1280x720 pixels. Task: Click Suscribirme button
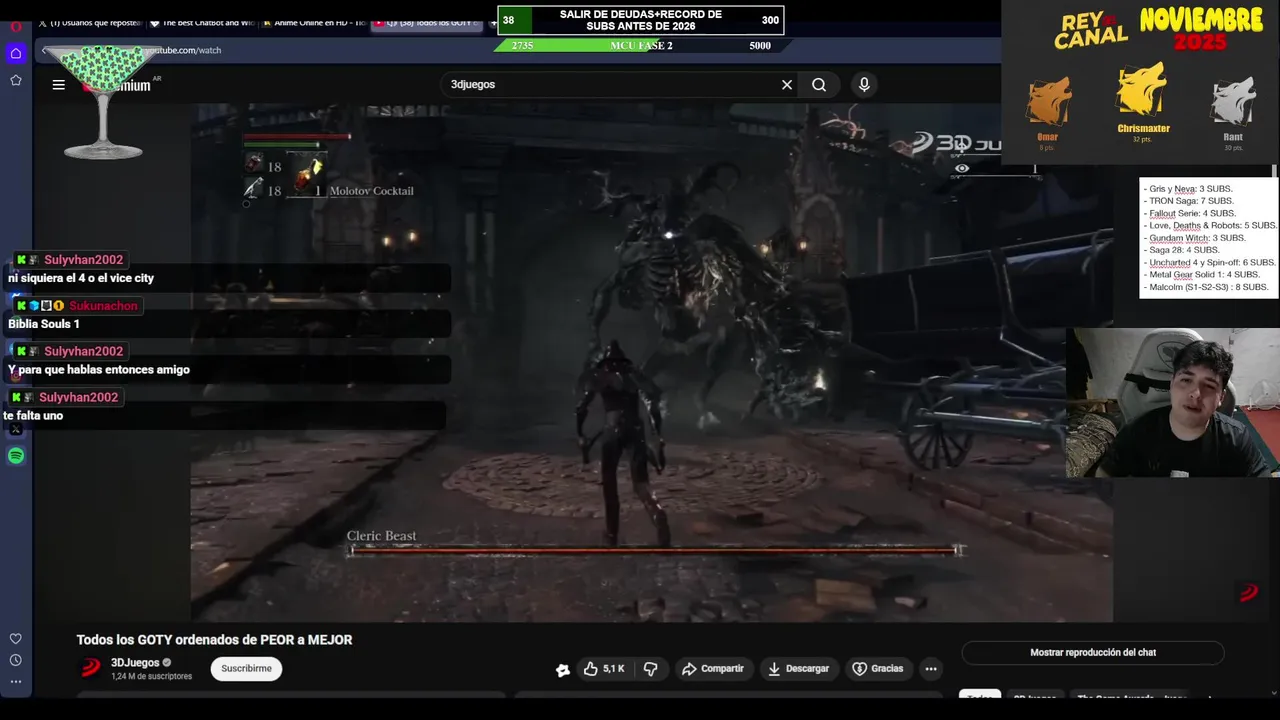[246, 668]
